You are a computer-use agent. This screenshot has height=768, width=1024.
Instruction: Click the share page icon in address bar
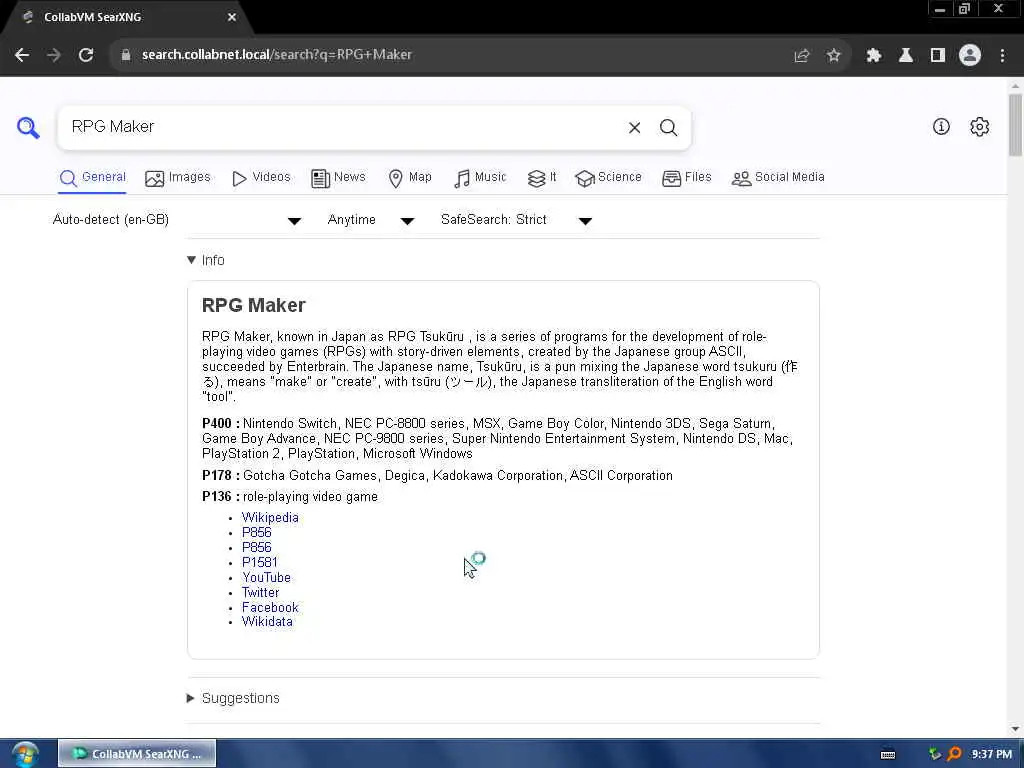pyautogui.click(x=801, y=56)
